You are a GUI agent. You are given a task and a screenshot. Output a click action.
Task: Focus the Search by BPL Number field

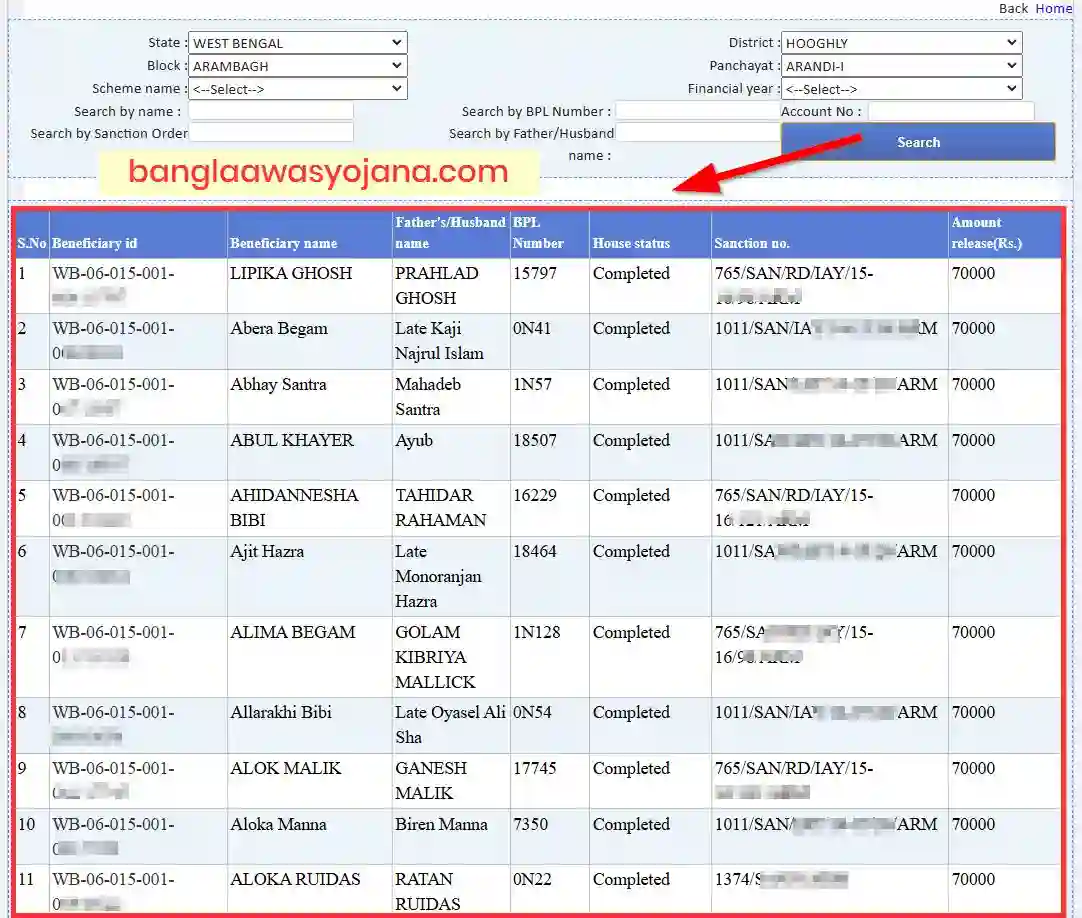(698, 110)
